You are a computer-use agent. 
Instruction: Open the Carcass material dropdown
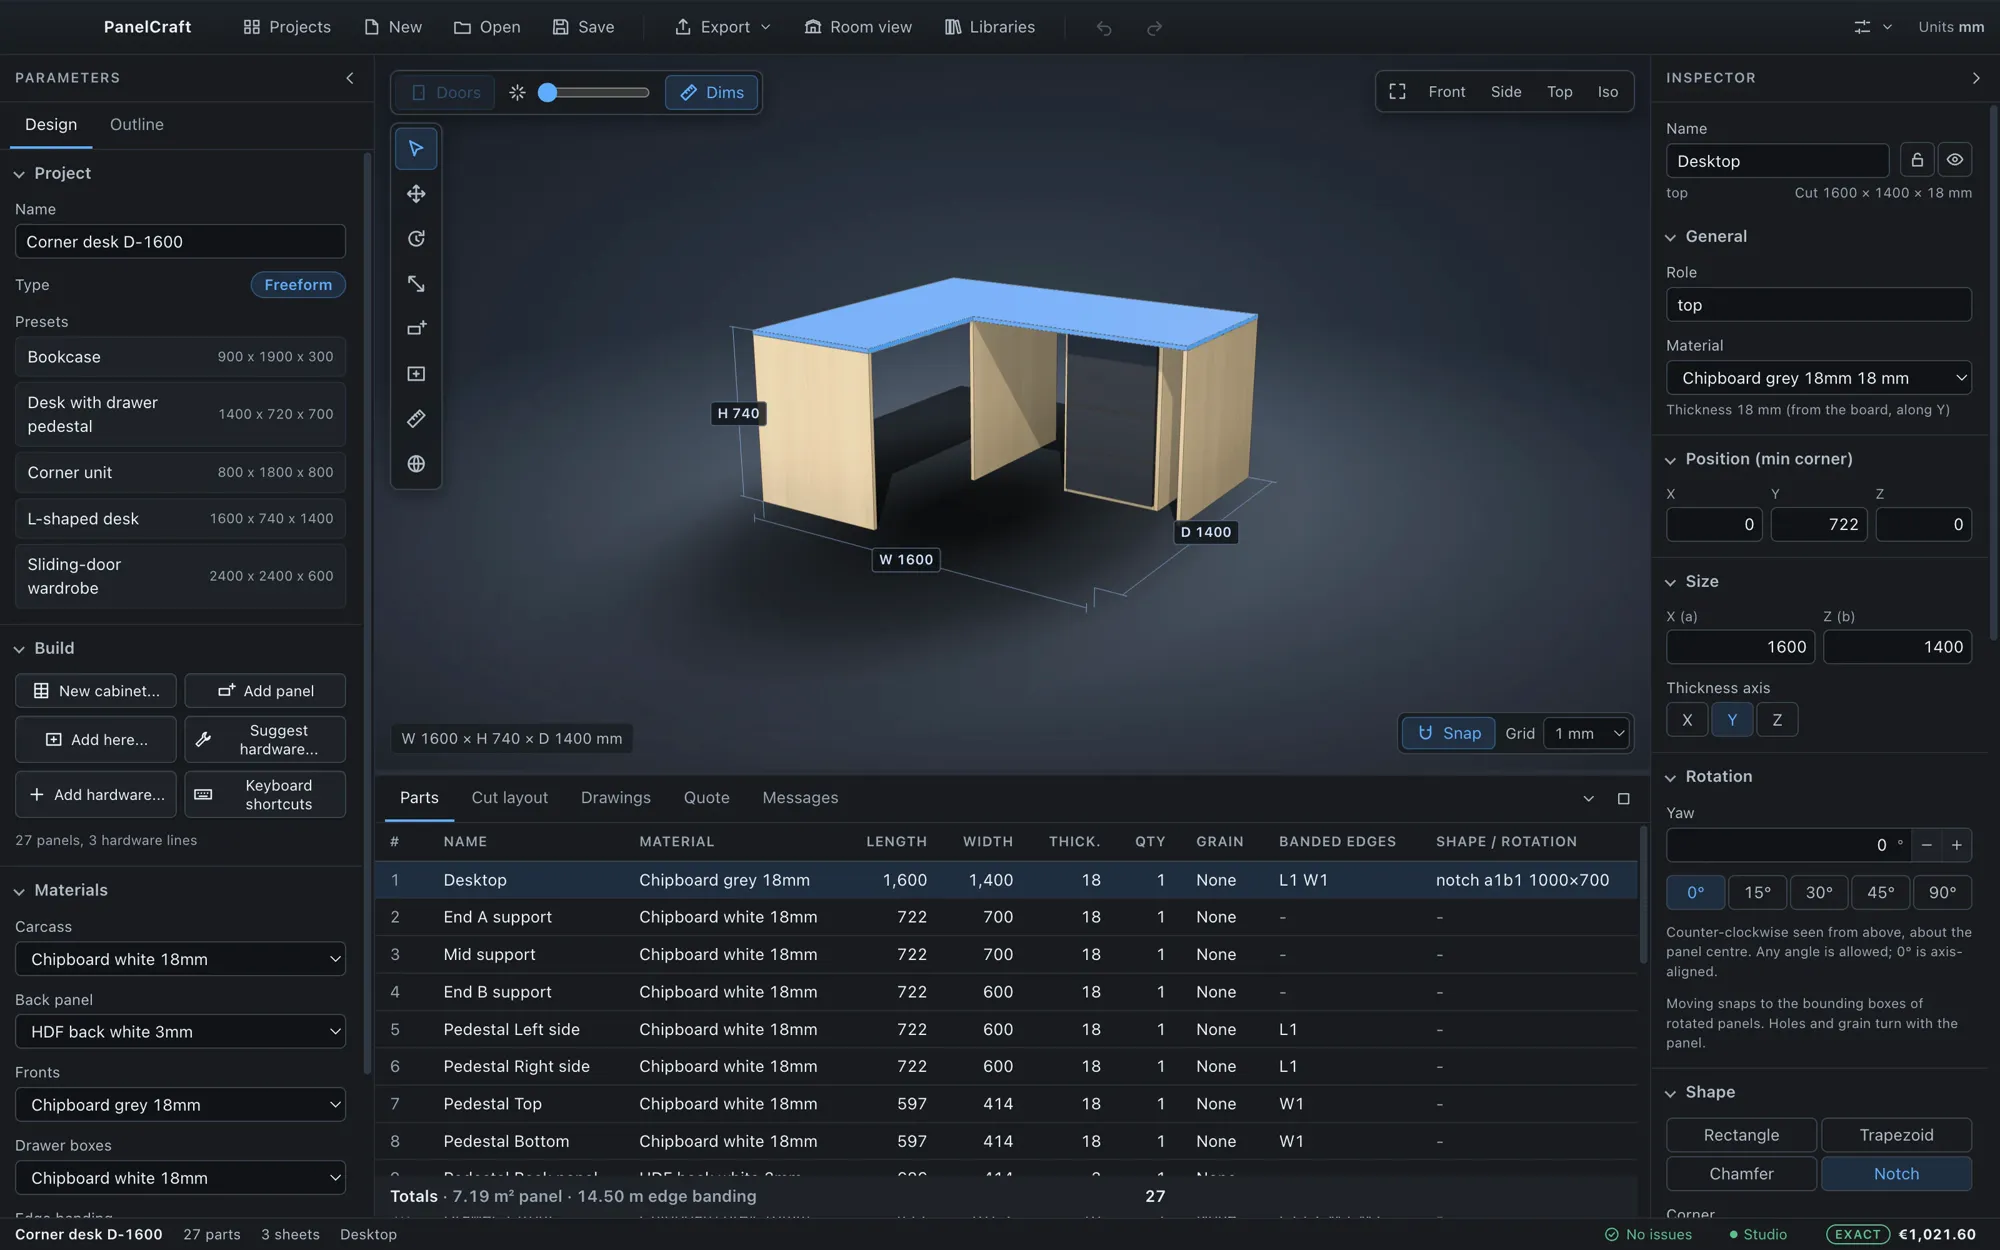(x=180, y=959)
